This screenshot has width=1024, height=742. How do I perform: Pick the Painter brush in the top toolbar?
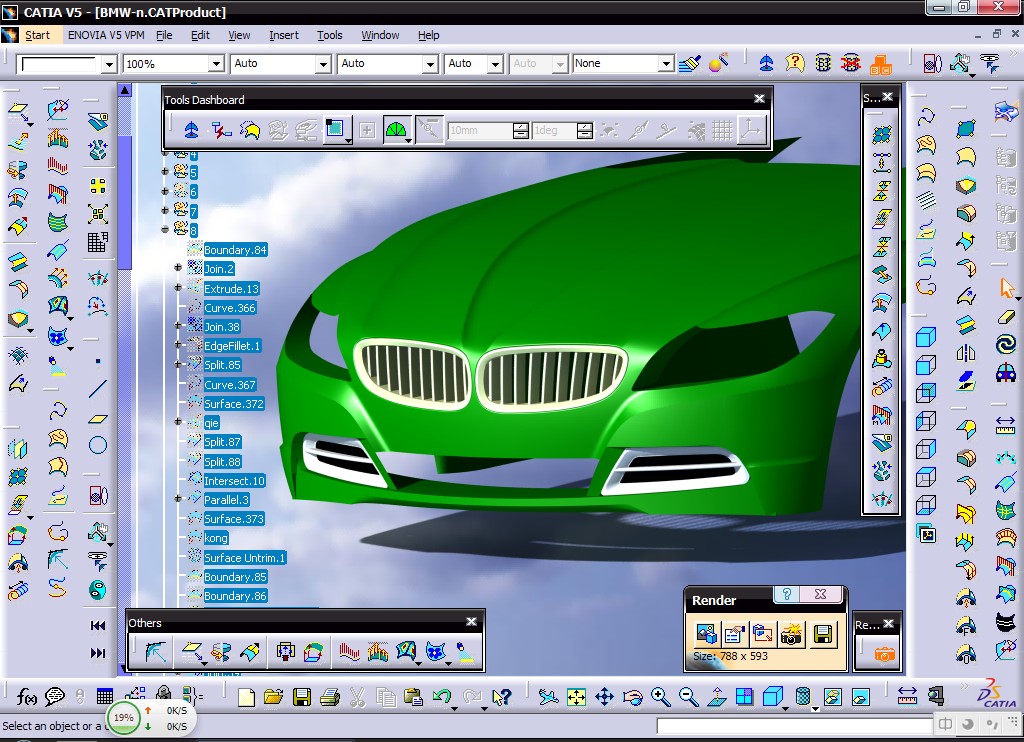click(690, 63)
